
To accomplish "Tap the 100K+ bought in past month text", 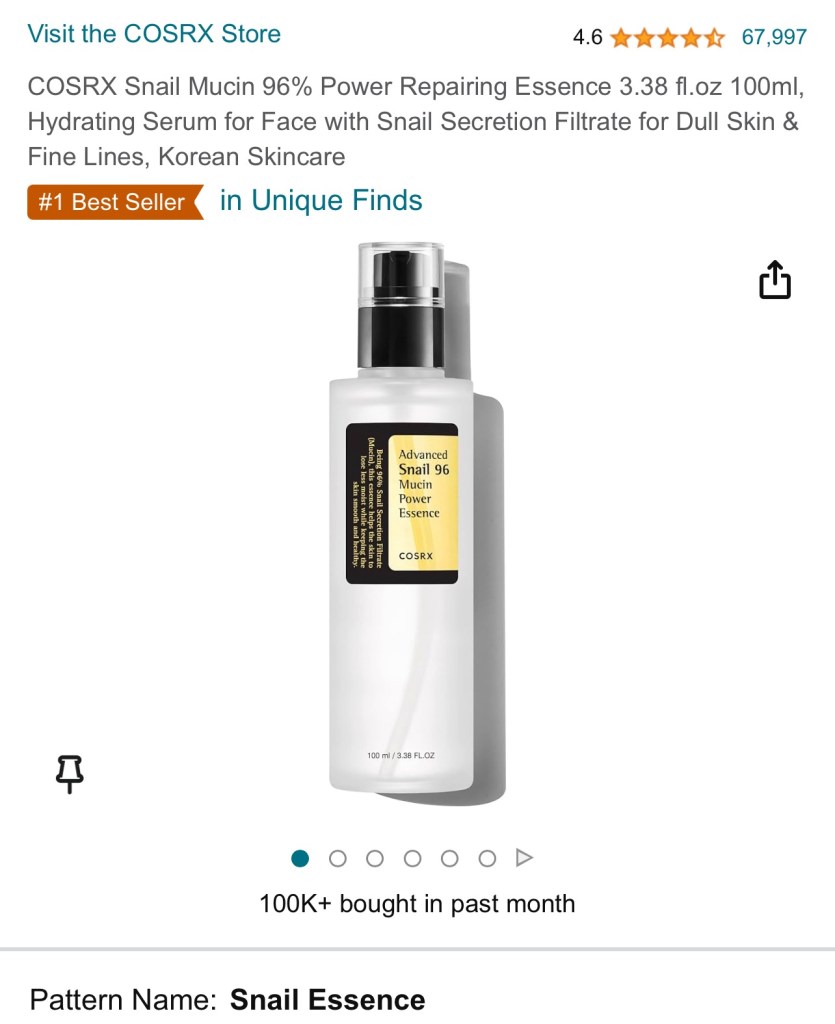I will click(x=417, y=904).
